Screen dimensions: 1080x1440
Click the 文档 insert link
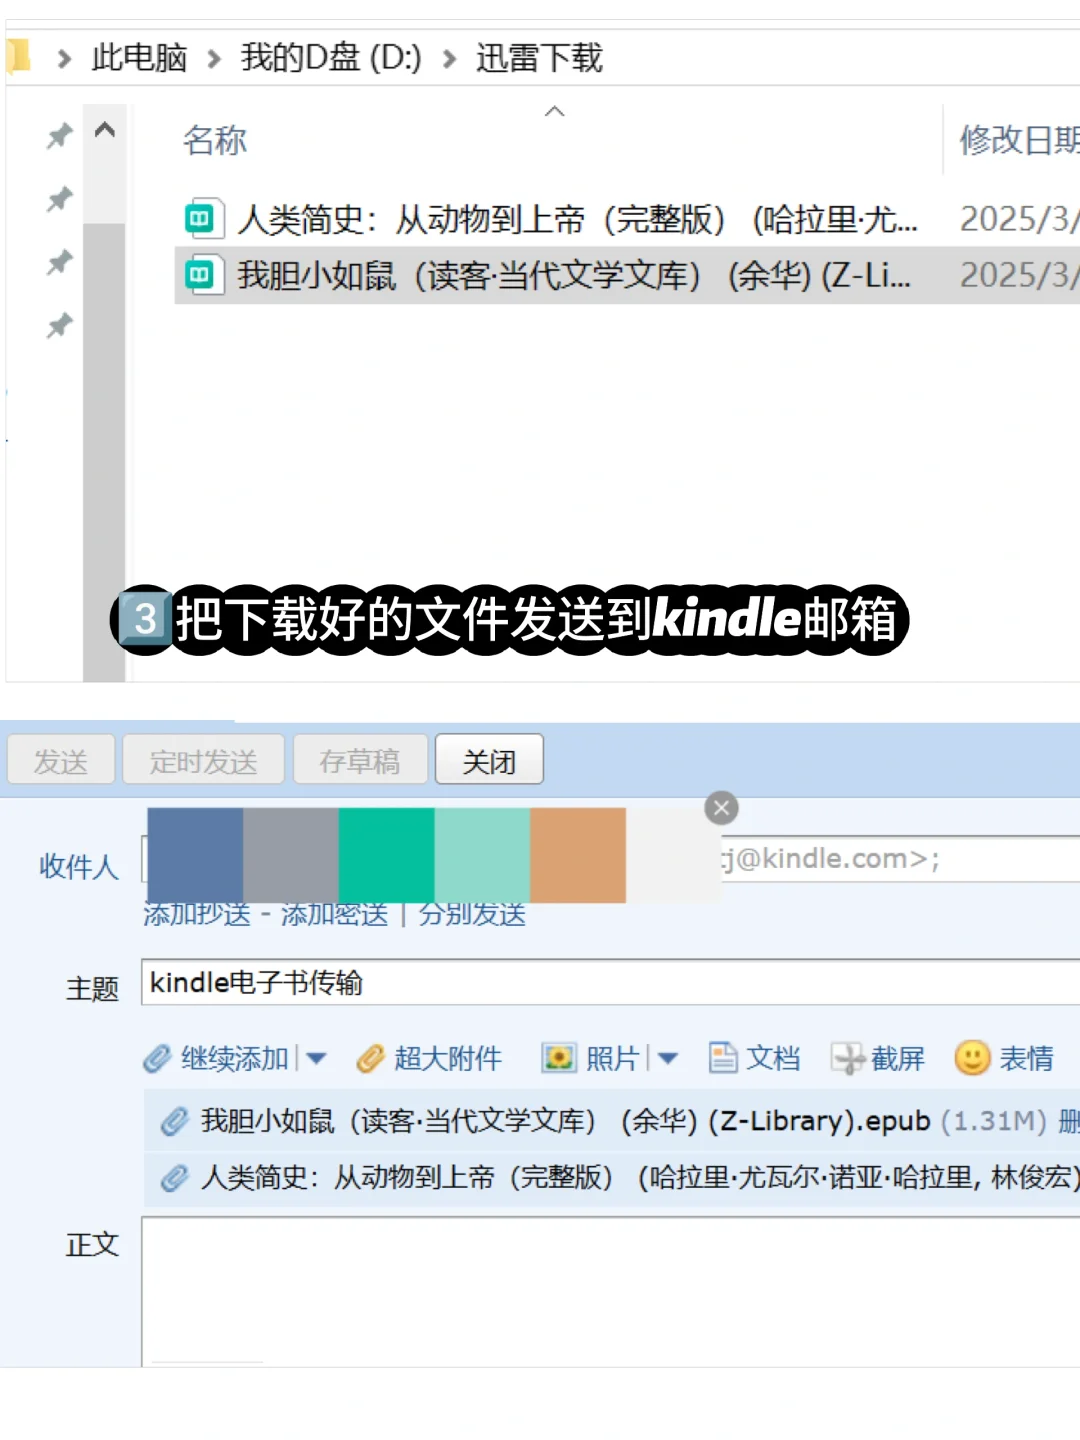[773, 1058]
